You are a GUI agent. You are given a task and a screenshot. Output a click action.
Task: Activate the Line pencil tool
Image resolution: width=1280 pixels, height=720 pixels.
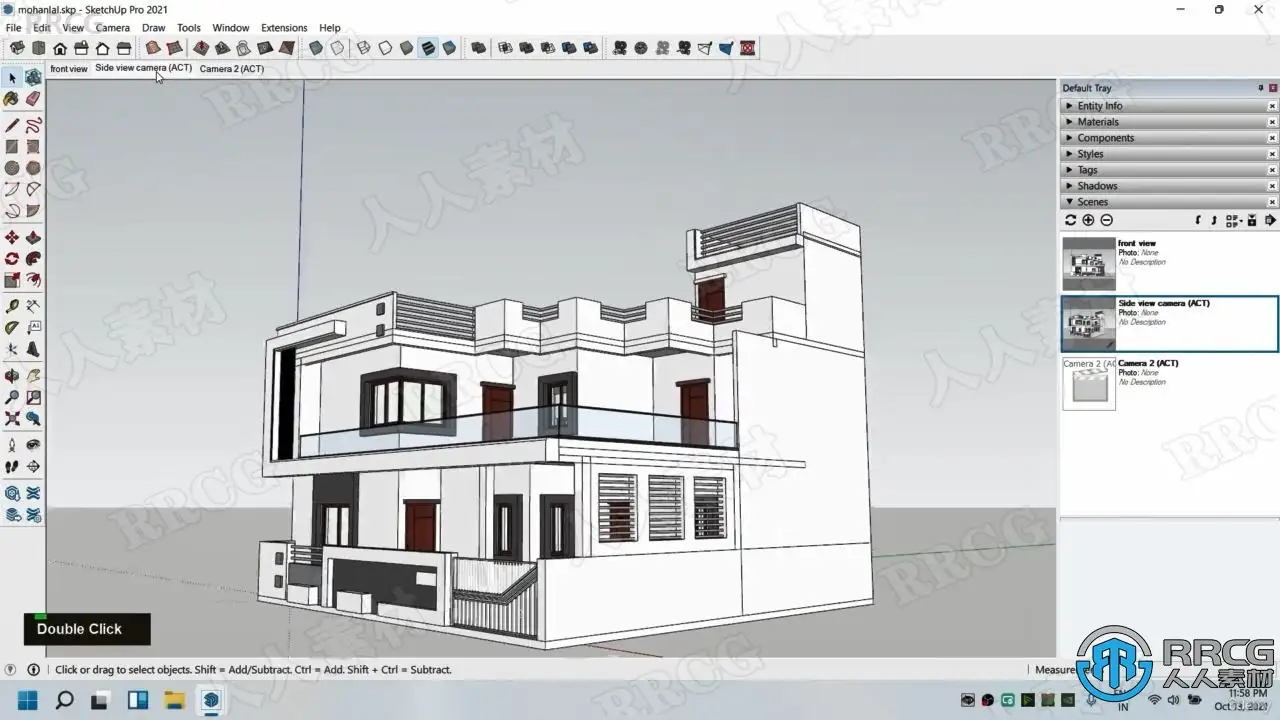[x=12, y=126]
